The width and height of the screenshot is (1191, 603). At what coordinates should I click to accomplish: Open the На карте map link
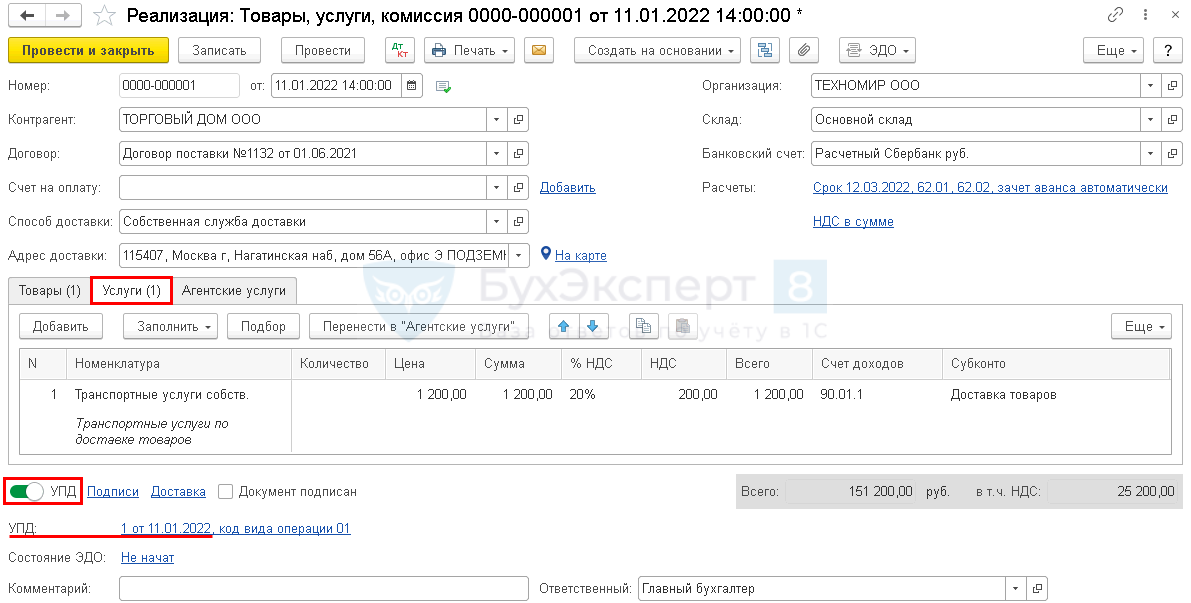(x=580, y=256)
